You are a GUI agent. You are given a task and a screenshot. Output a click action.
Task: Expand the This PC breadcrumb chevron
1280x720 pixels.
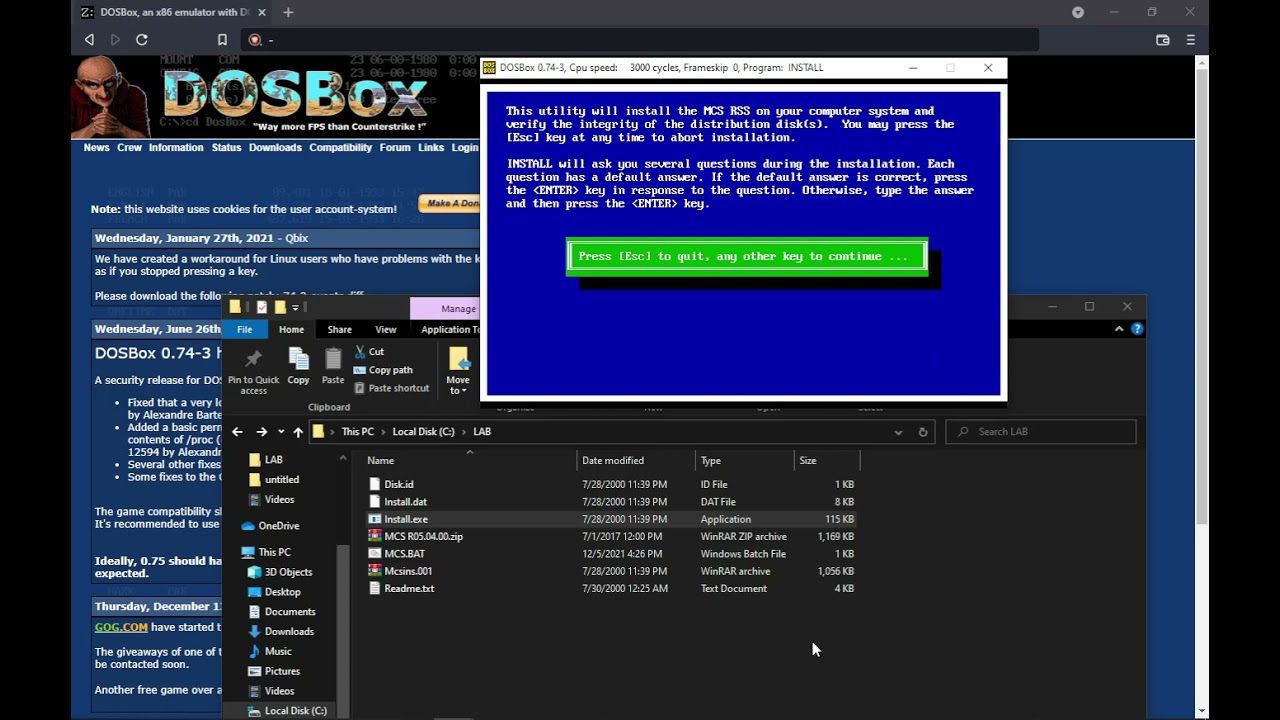click(x=384, y=432)
